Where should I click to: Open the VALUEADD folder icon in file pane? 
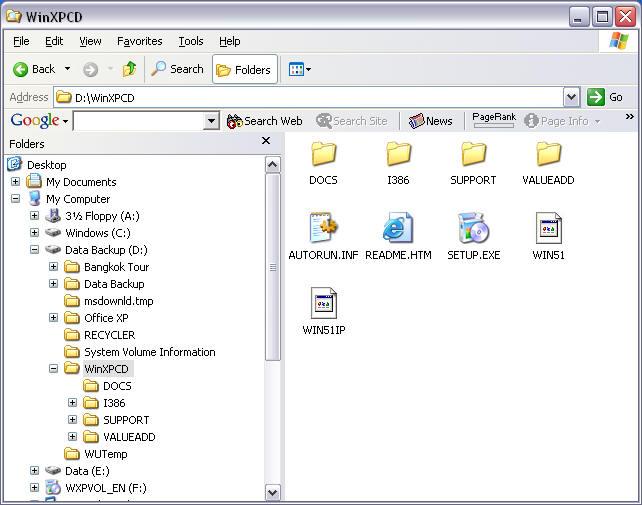548,154
